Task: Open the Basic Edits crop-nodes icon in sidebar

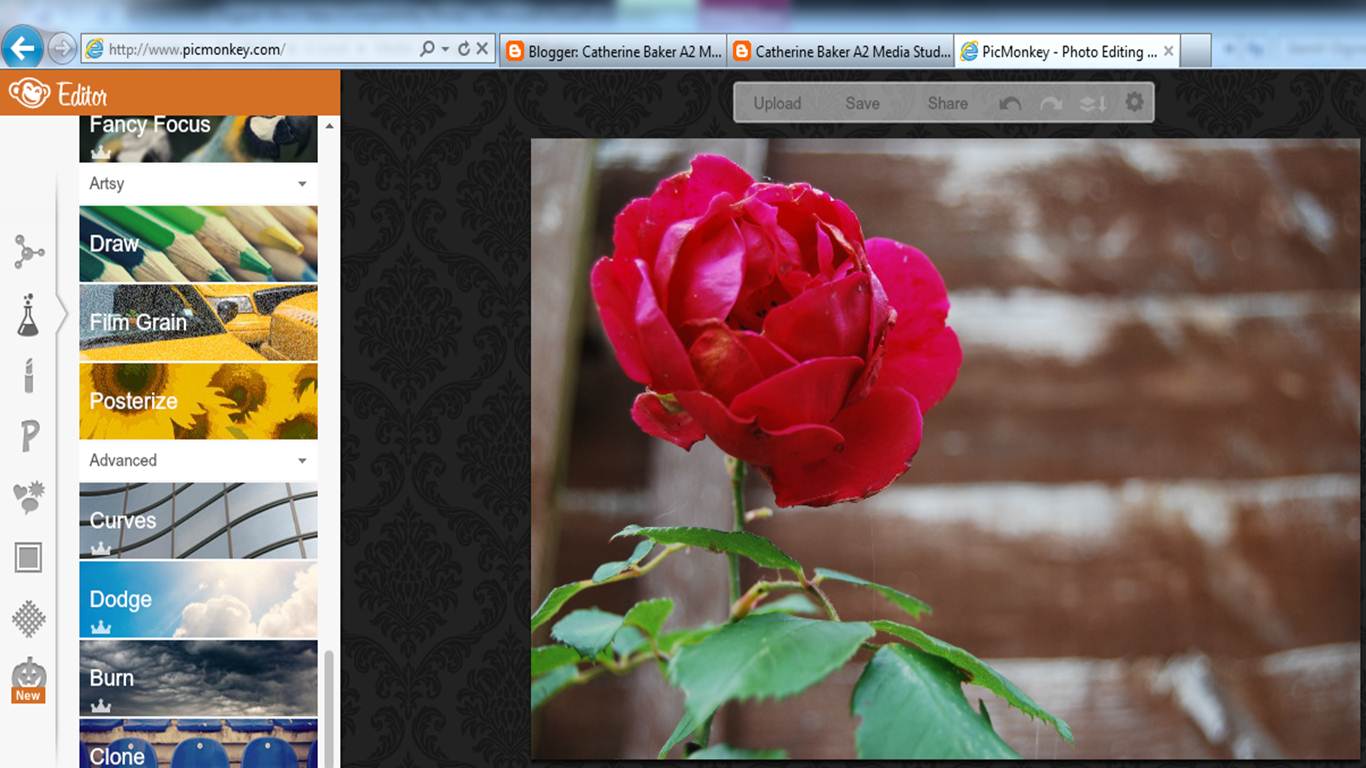Action: [29, 252]
